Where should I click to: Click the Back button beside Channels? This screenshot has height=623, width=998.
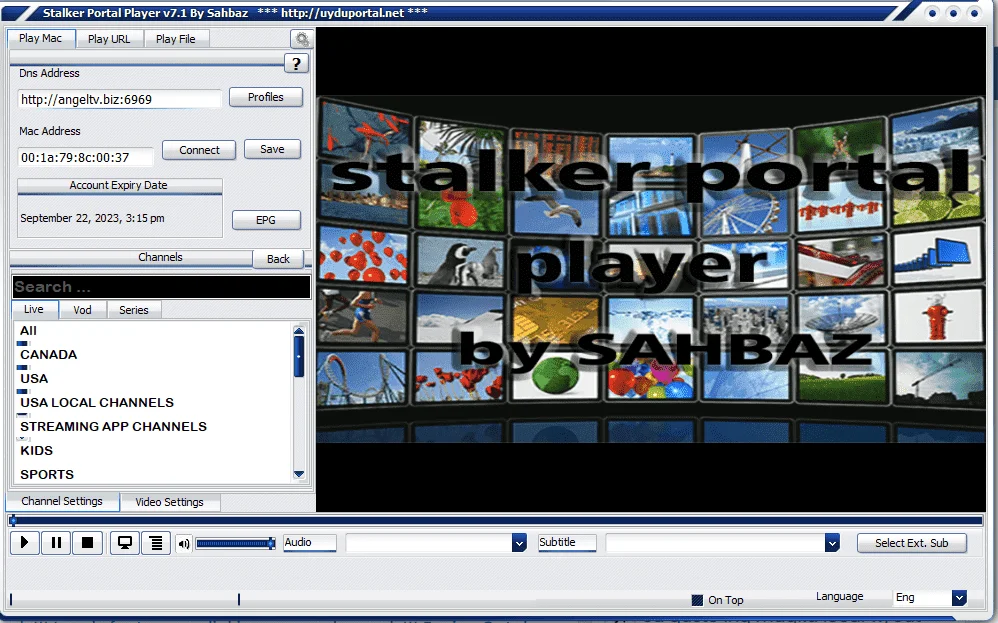[278, 259]
